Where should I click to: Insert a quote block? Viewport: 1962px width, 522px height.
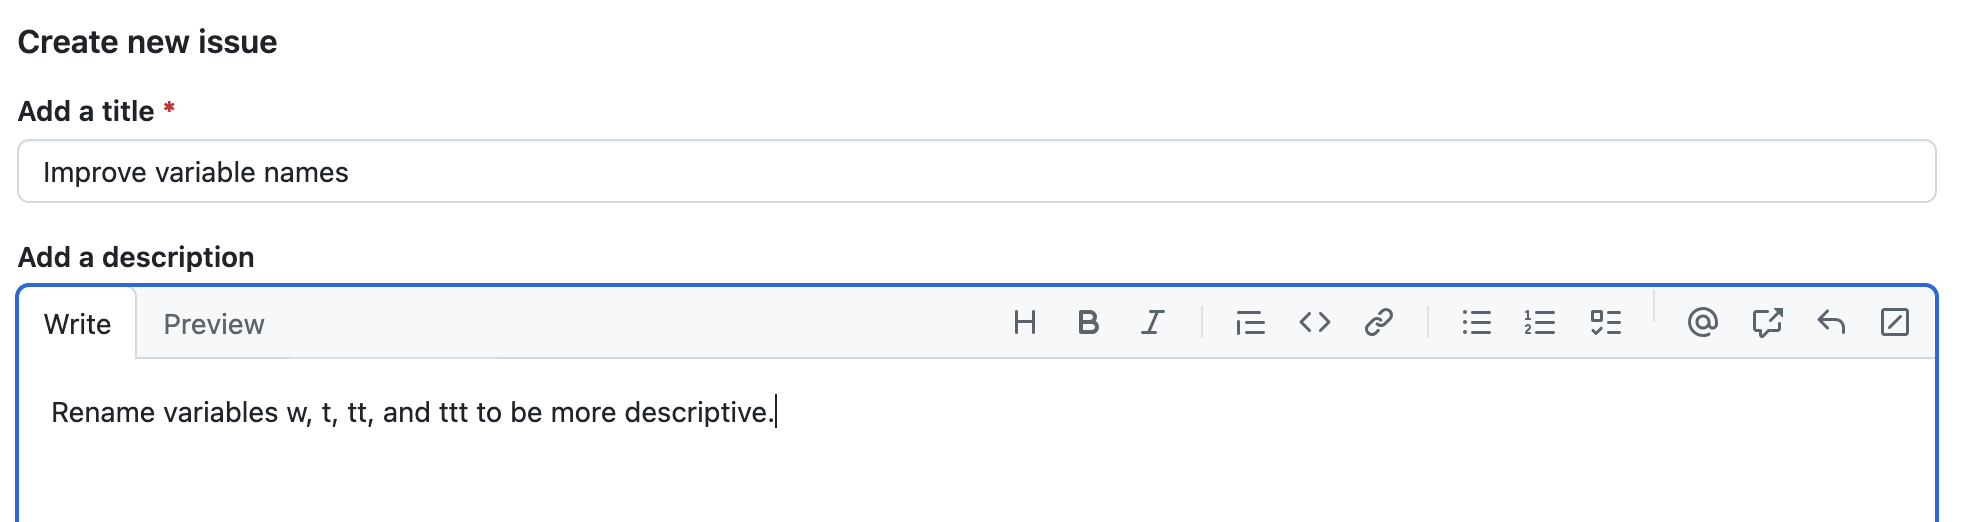[x=1250, y=323]
